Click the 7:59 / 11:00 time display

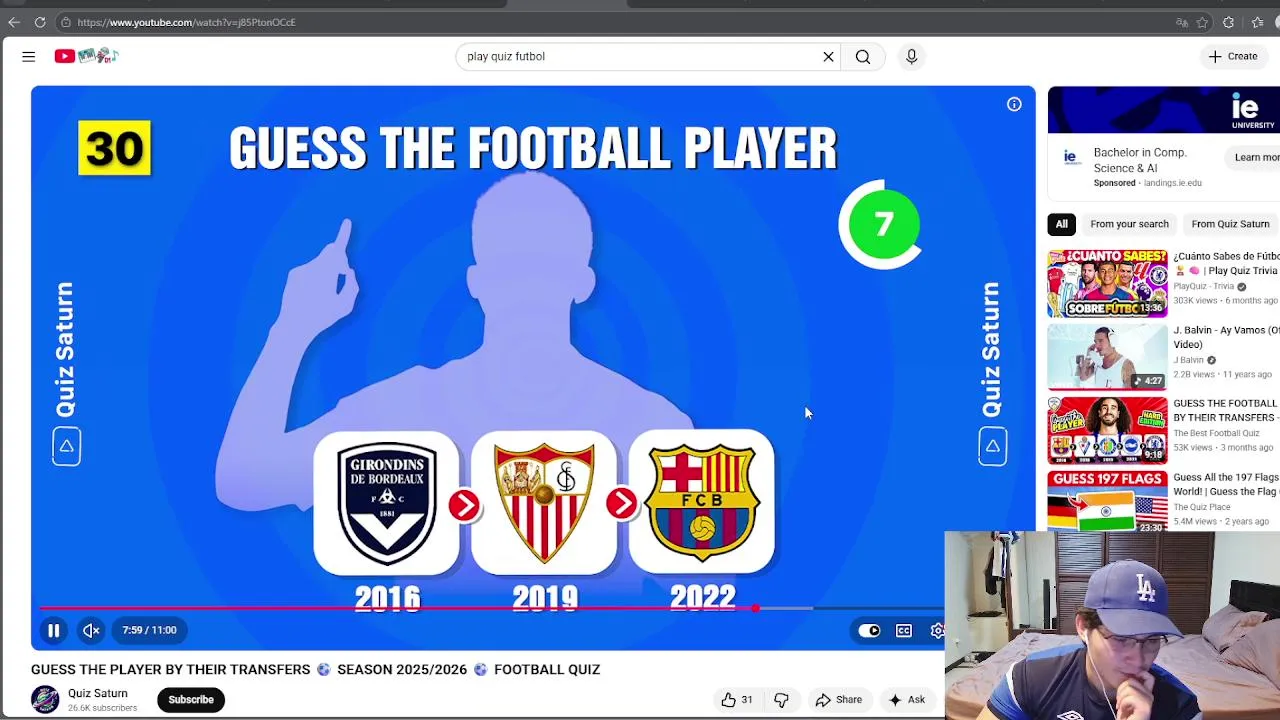pyautogui.click(x=149, y=630)
